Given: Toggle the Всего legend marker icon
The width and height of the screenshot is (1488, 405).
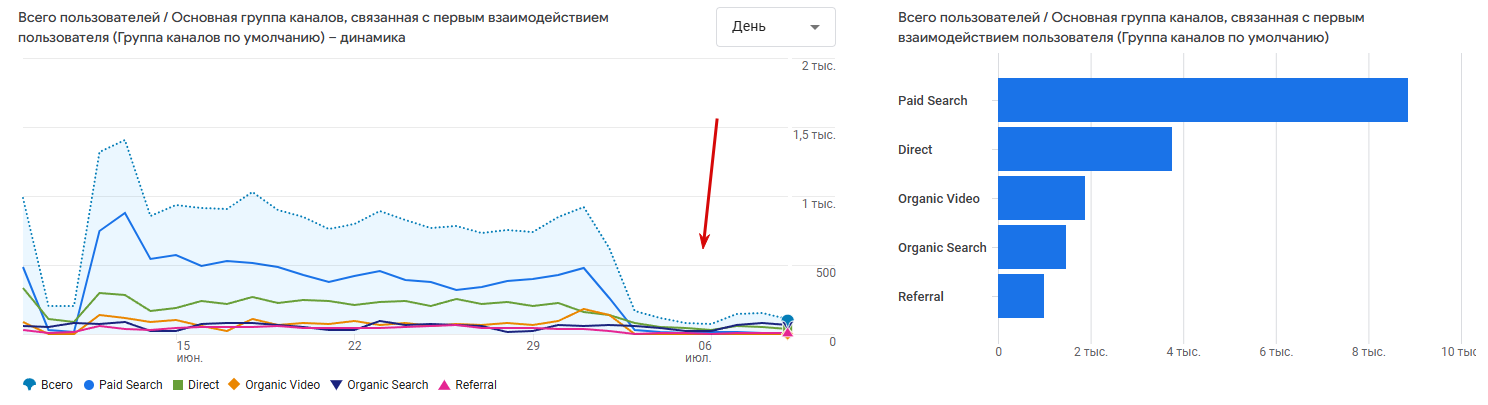Looking at the screenshot, I should 28,385.
